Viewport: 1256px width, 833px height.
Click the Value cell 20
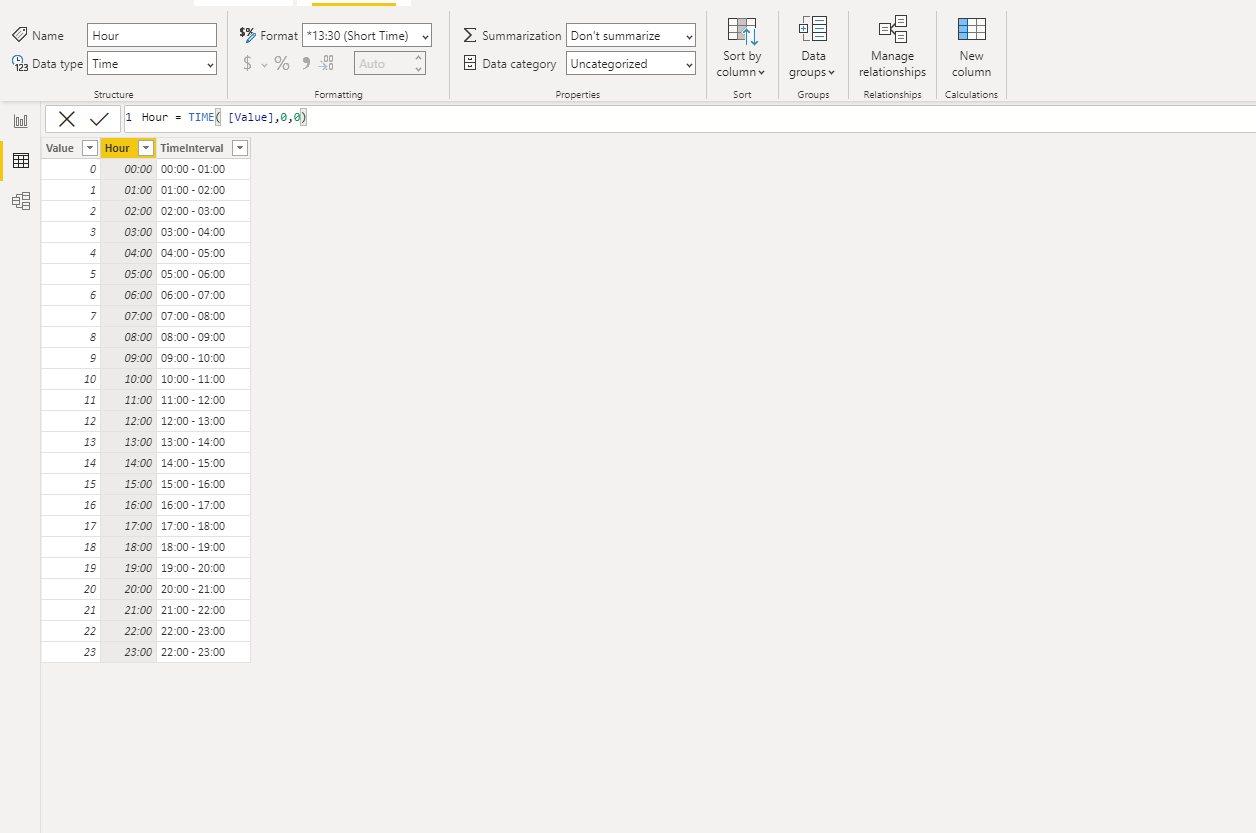71,589
